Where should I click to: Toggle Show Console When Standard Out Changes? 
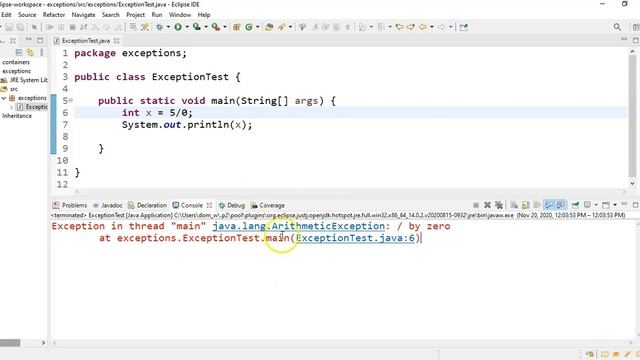coord(549,205)
